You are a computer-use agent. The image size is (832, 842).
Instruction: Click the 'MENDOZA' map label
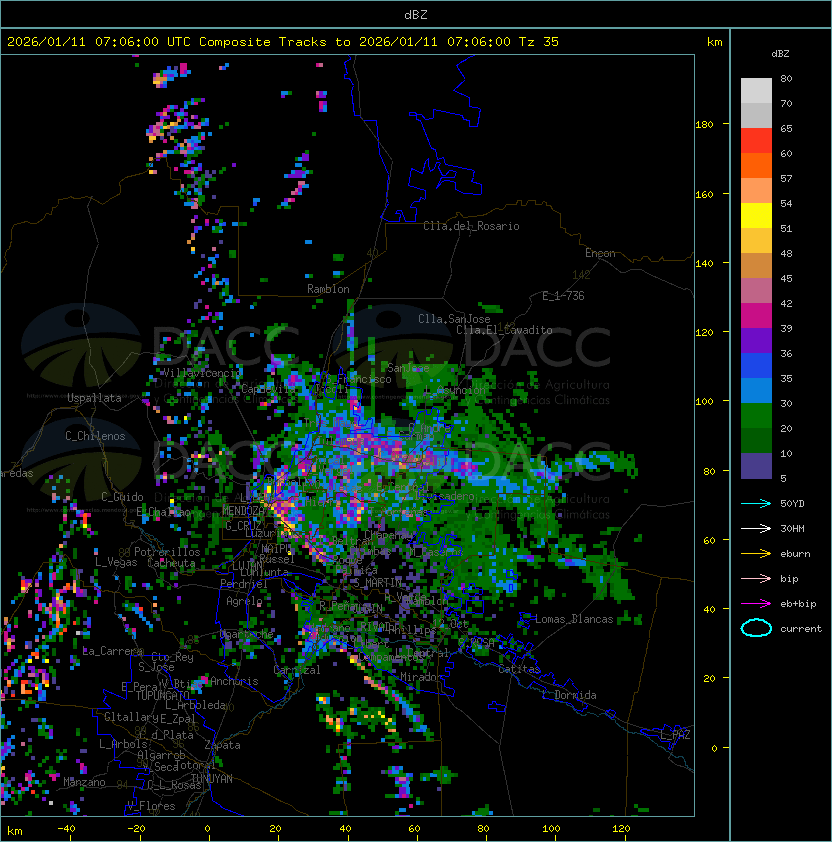243,511
